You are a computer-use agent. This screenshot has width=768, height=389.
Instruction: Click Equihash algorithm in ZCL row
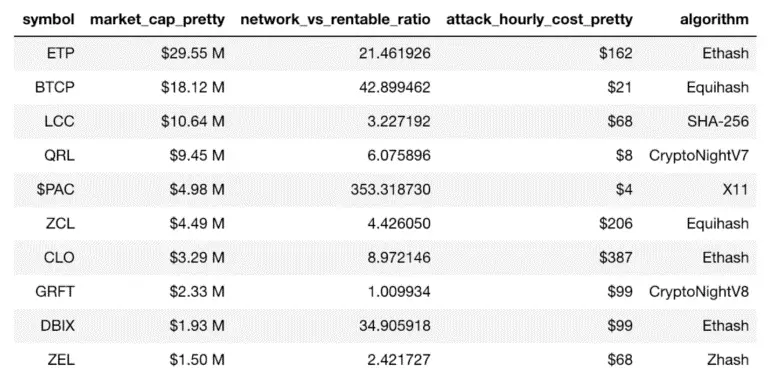click(718, 223)
